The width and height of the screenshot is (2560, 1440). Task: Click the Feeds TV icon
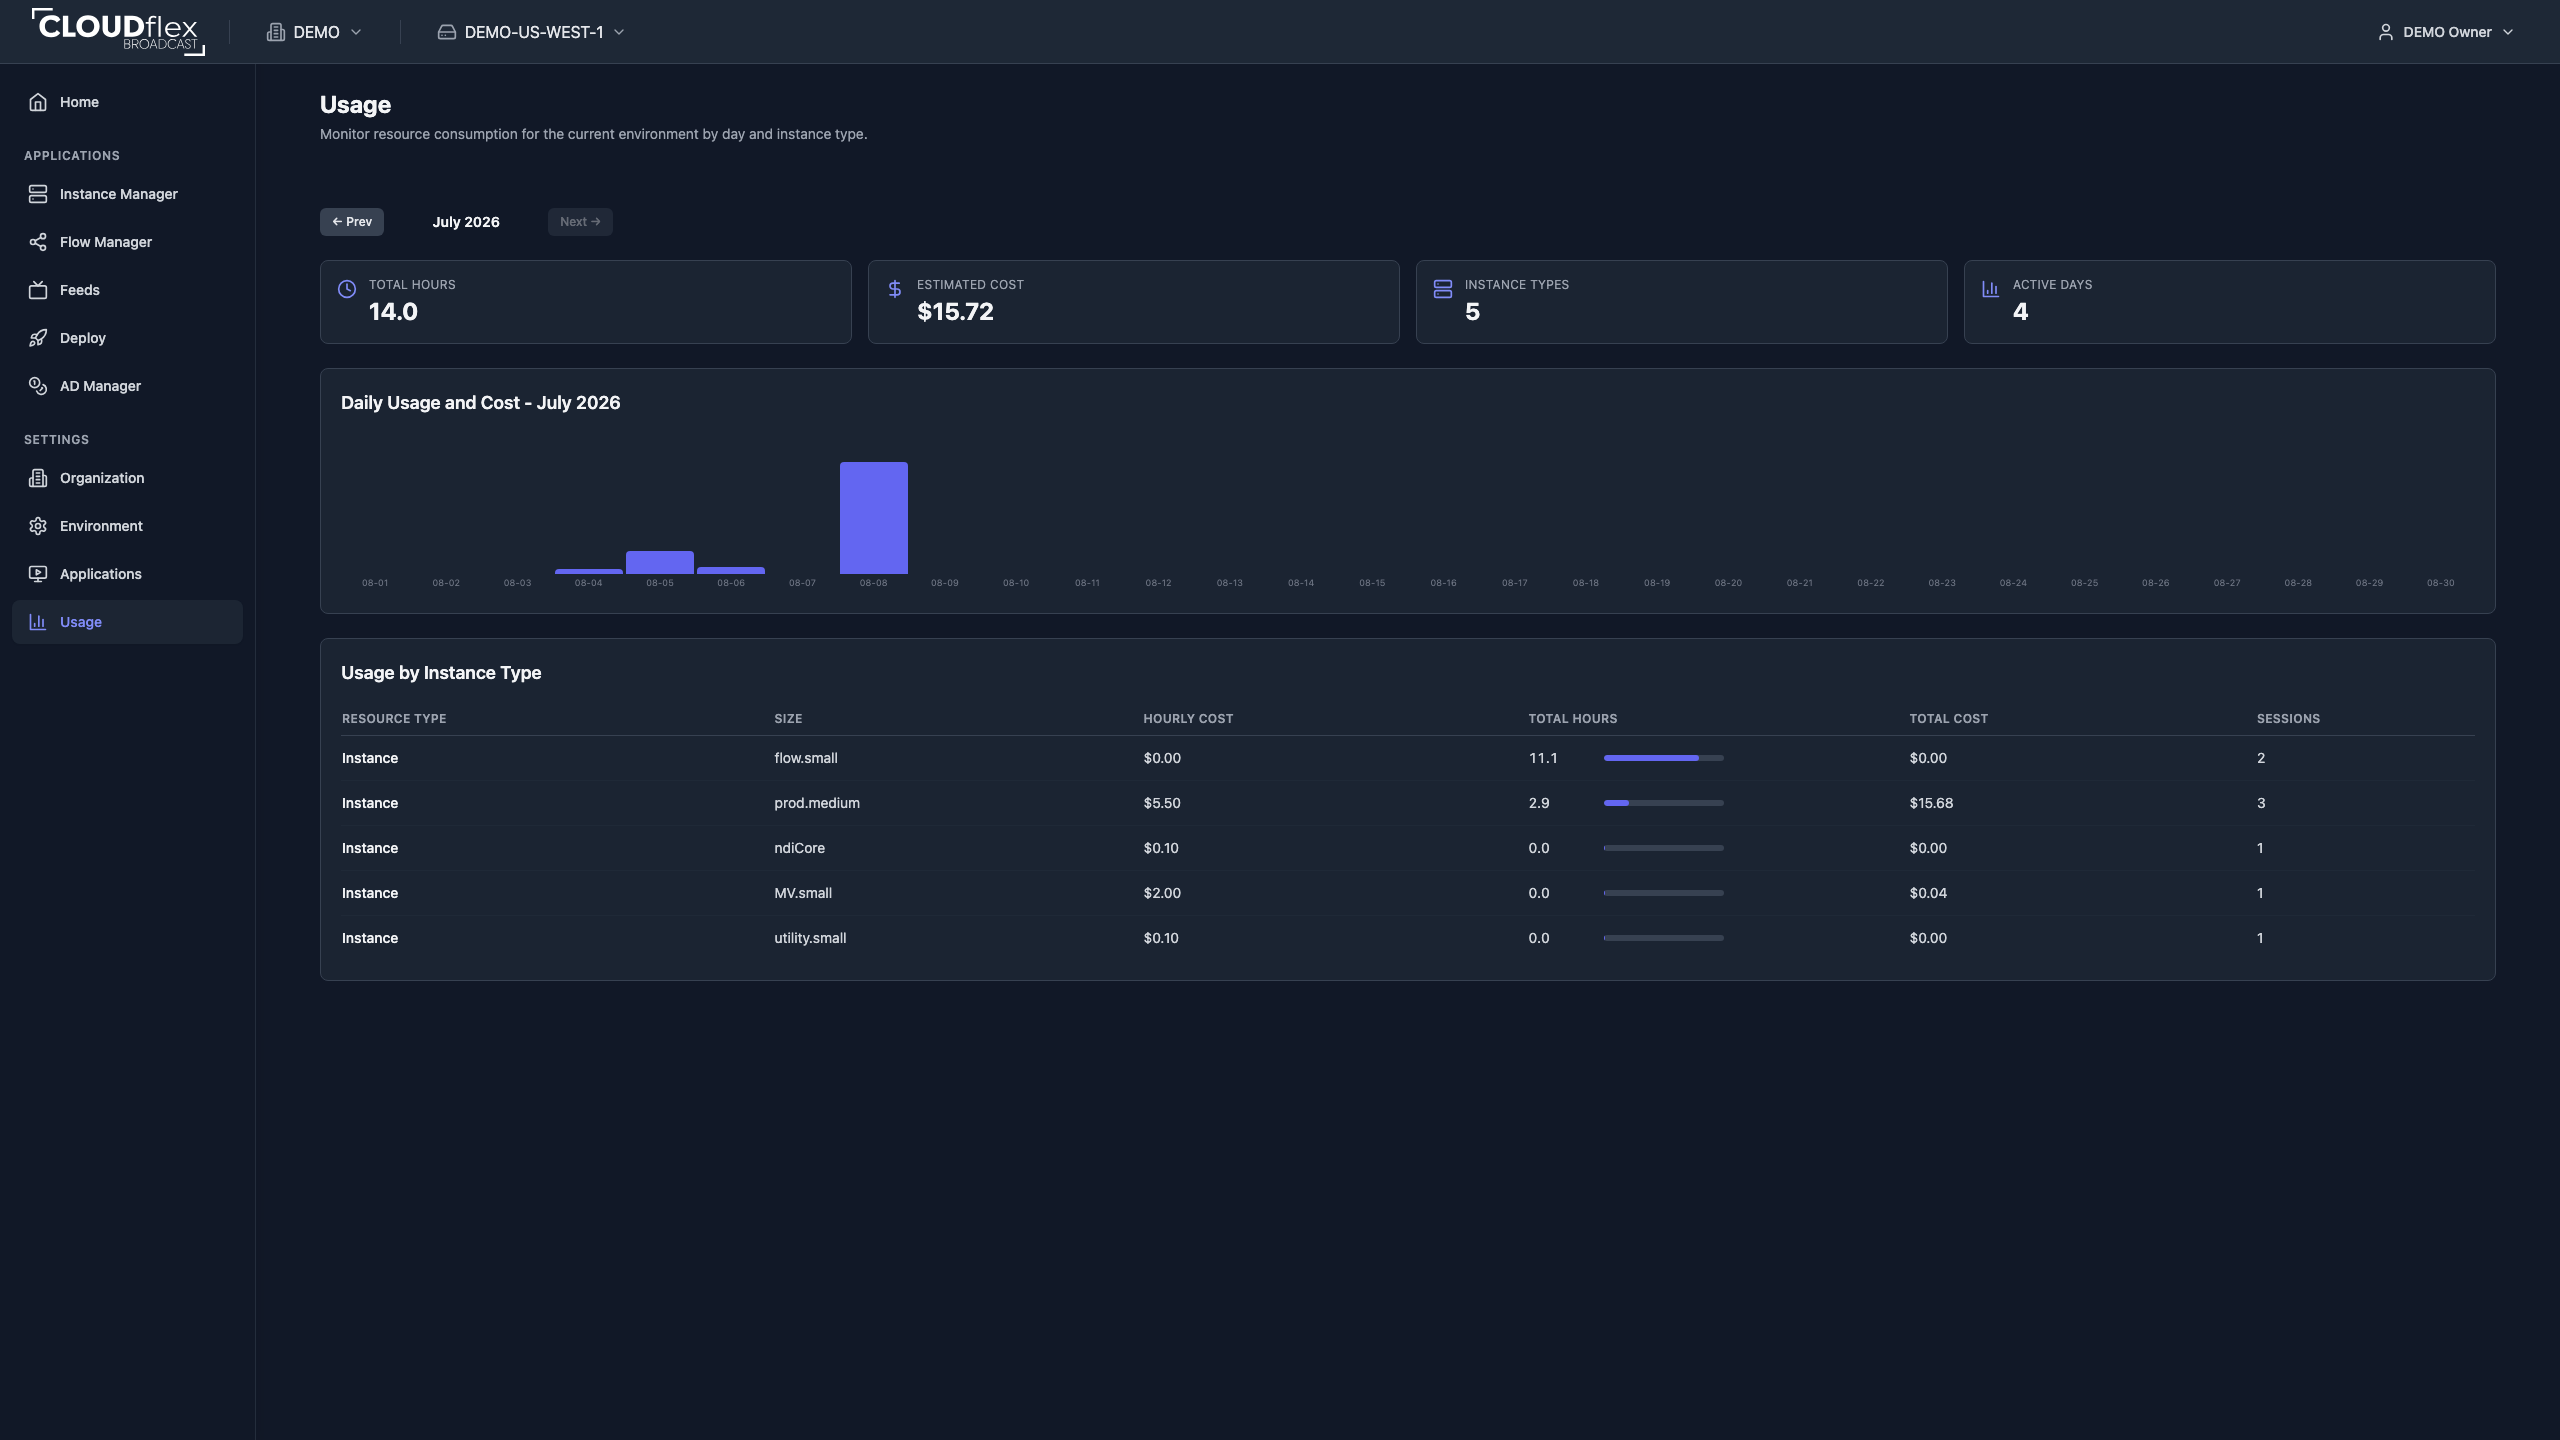38,290
